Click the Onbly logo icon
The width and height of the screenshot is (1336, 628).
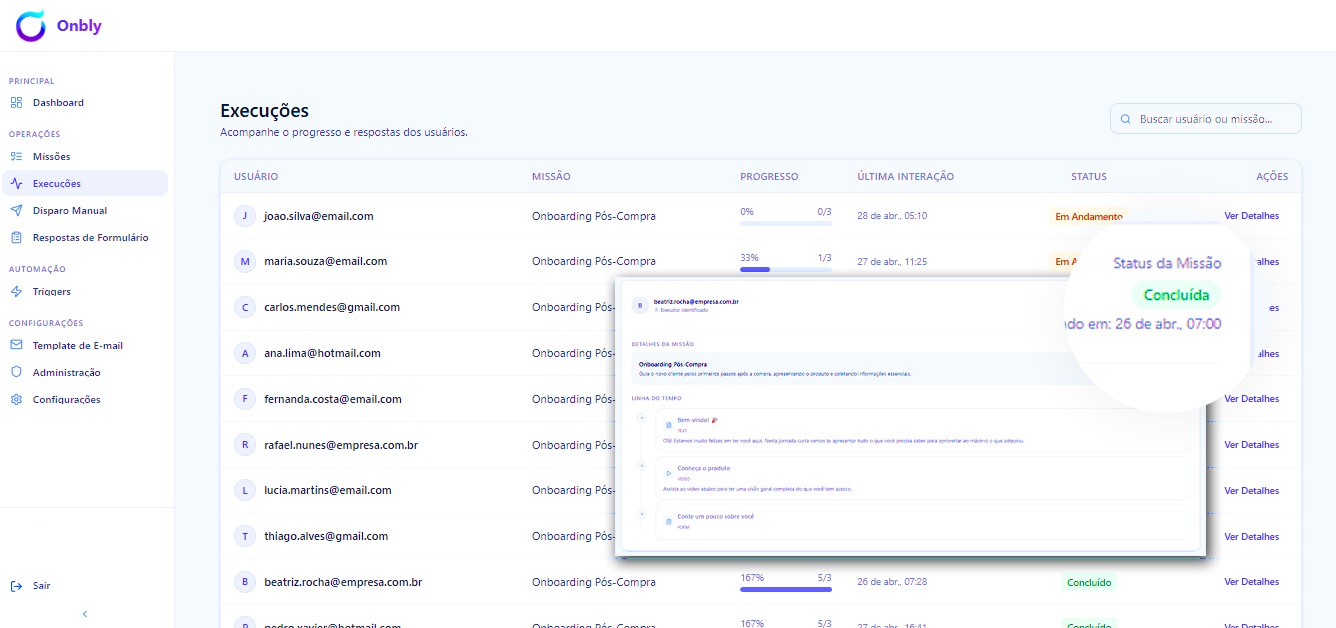31,26
